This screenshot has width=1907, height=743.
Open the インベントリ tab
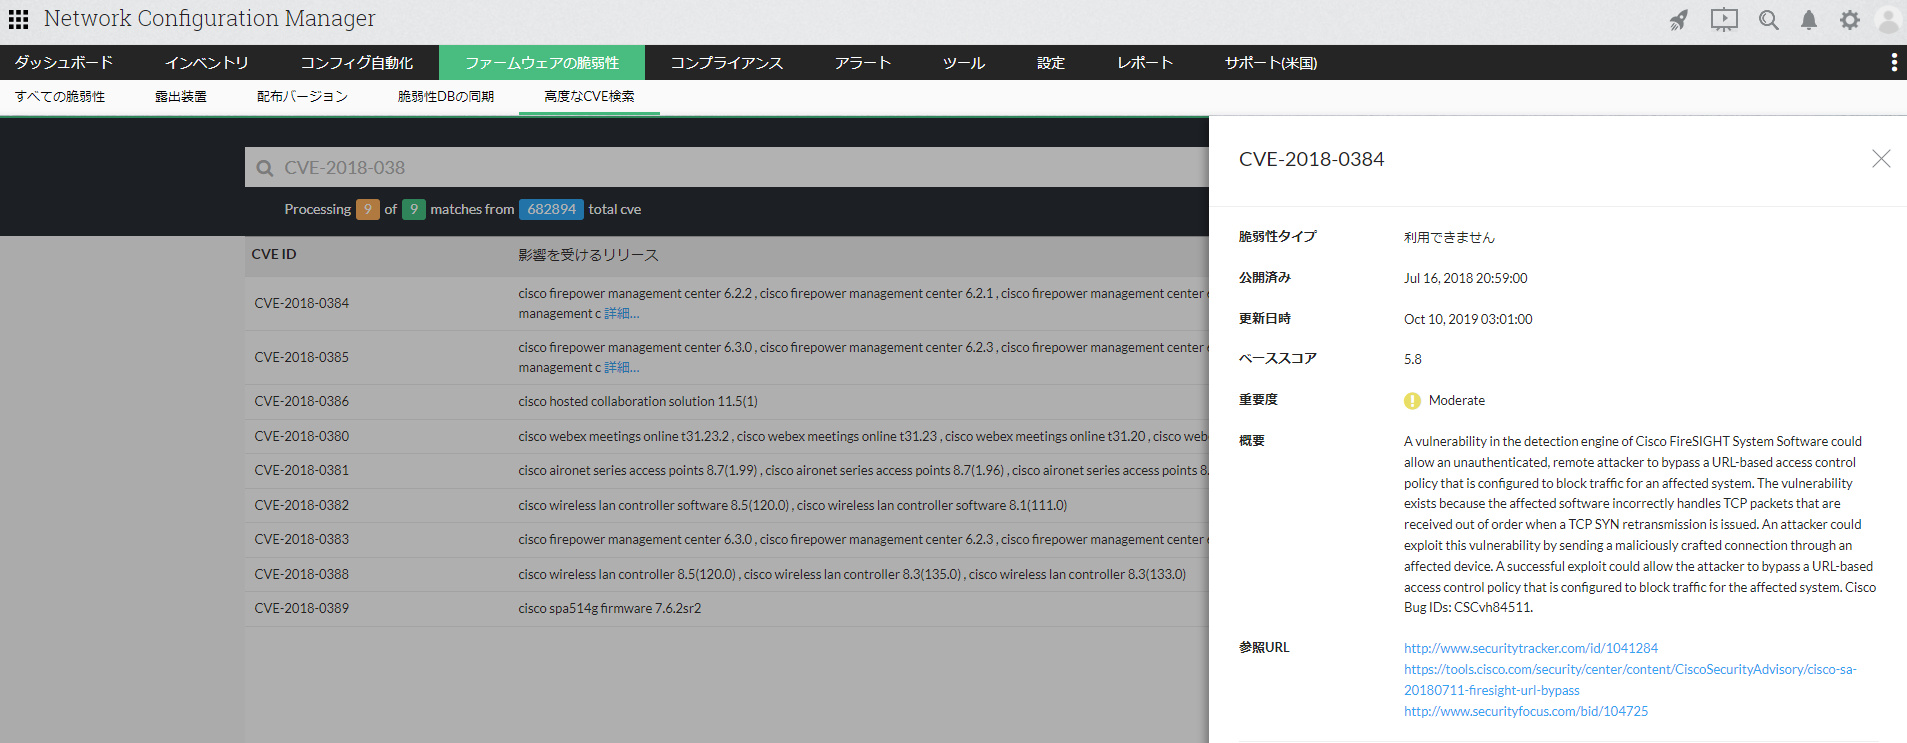(x=207, y=63)
